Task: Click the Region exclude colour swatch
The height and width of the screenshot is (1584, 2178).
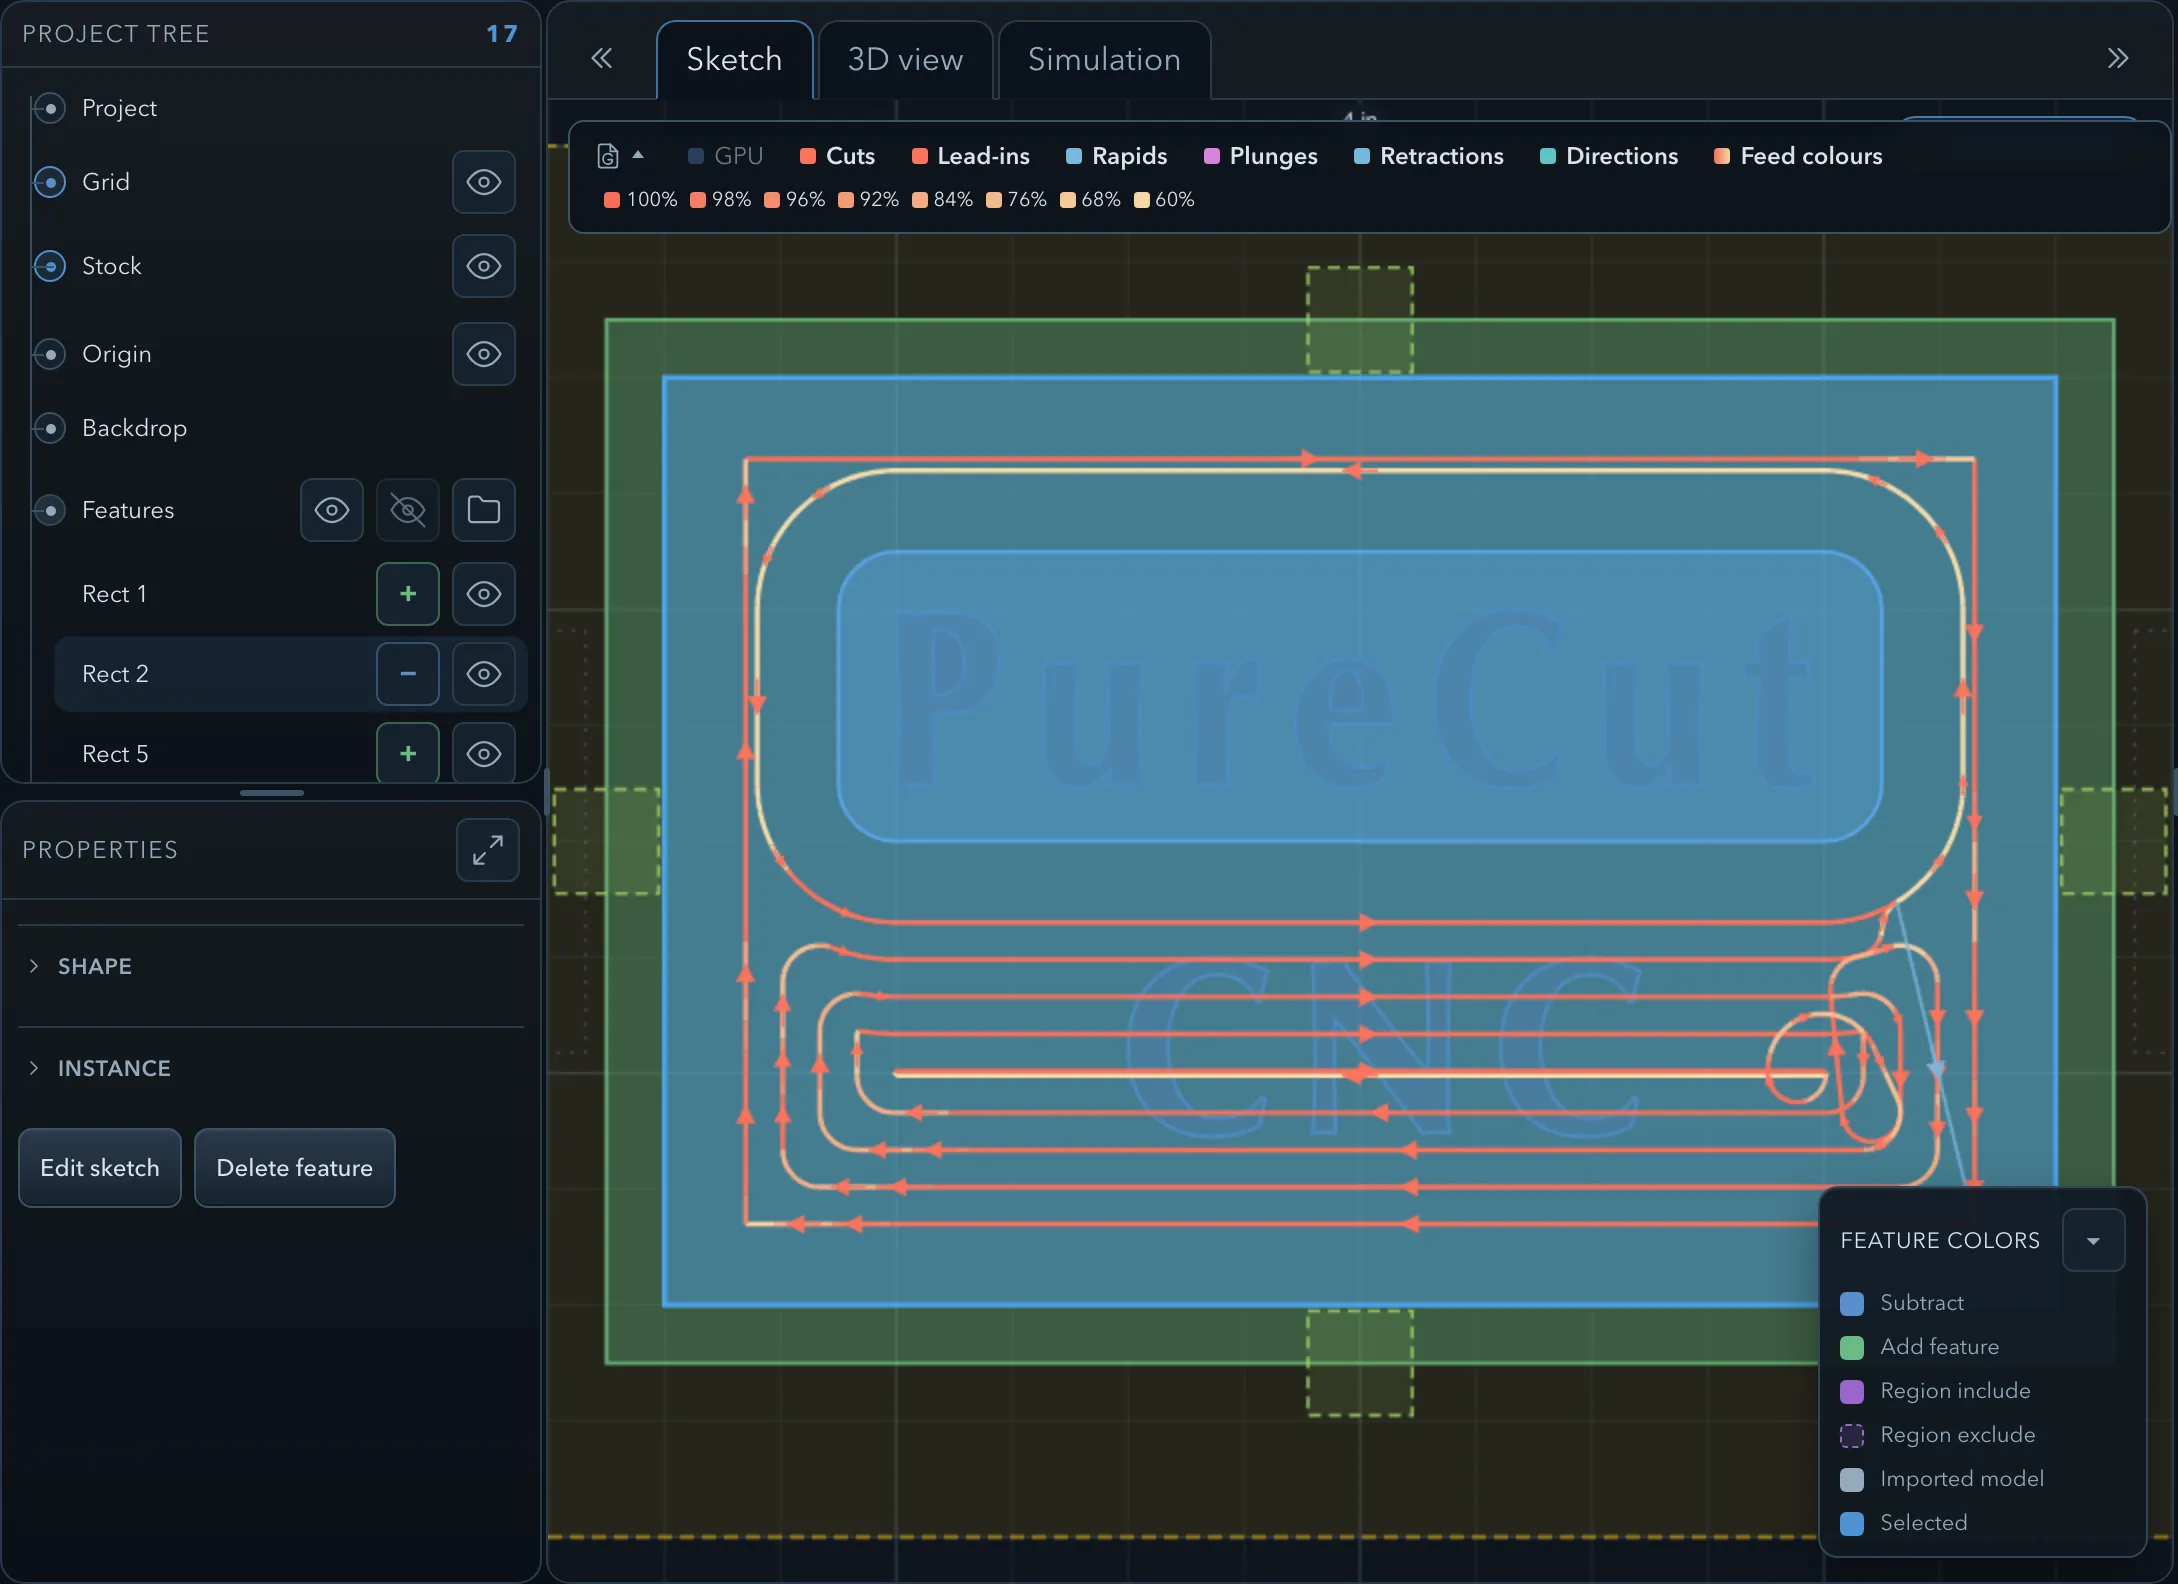Action: click(1852, 1436)
